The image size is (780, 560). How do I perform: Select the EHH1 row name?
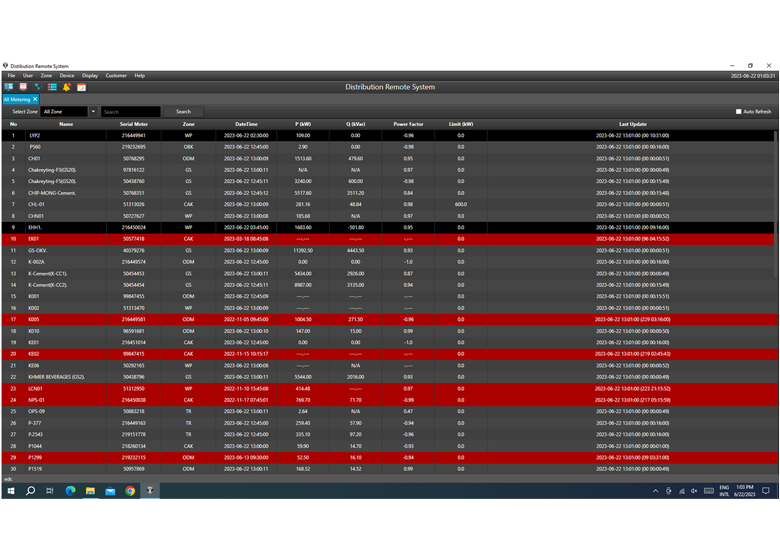point(35,228)
